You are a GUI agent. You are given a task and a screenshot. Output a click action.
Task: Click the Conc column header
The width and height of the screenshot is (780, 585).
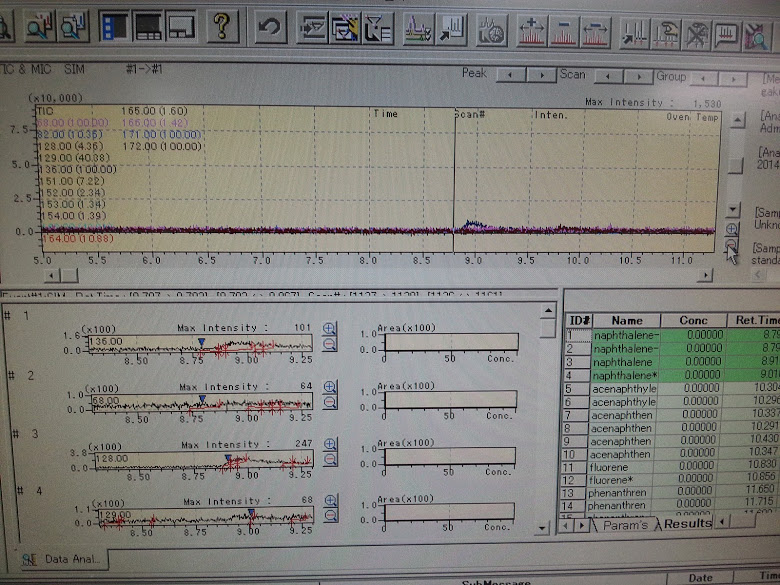(x=693, y=320)
